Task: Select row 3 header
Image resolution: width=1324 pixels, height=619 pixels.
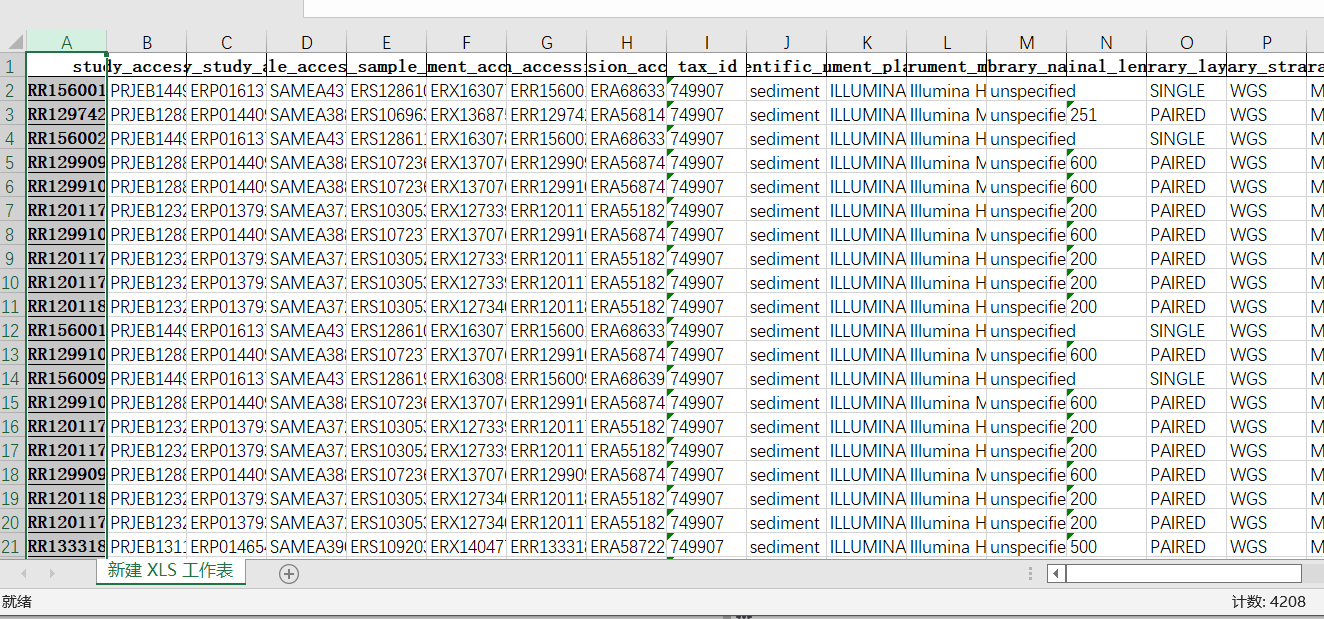Action: click(x=13, y=114)
